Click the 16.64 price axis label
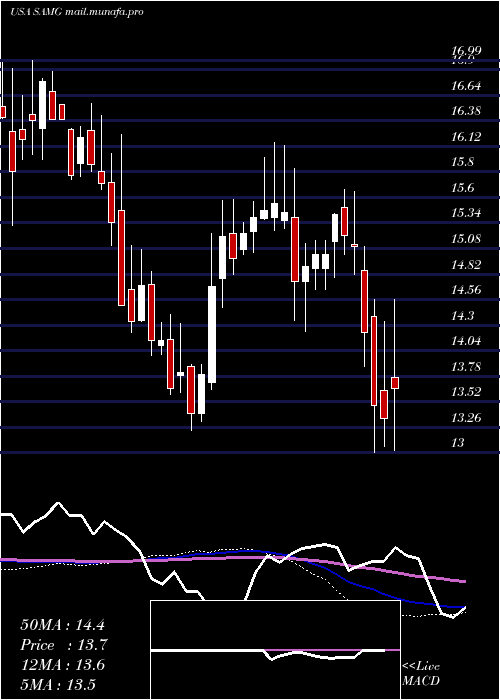The width and height of the screenshot is (500, 700). (466, 85)
